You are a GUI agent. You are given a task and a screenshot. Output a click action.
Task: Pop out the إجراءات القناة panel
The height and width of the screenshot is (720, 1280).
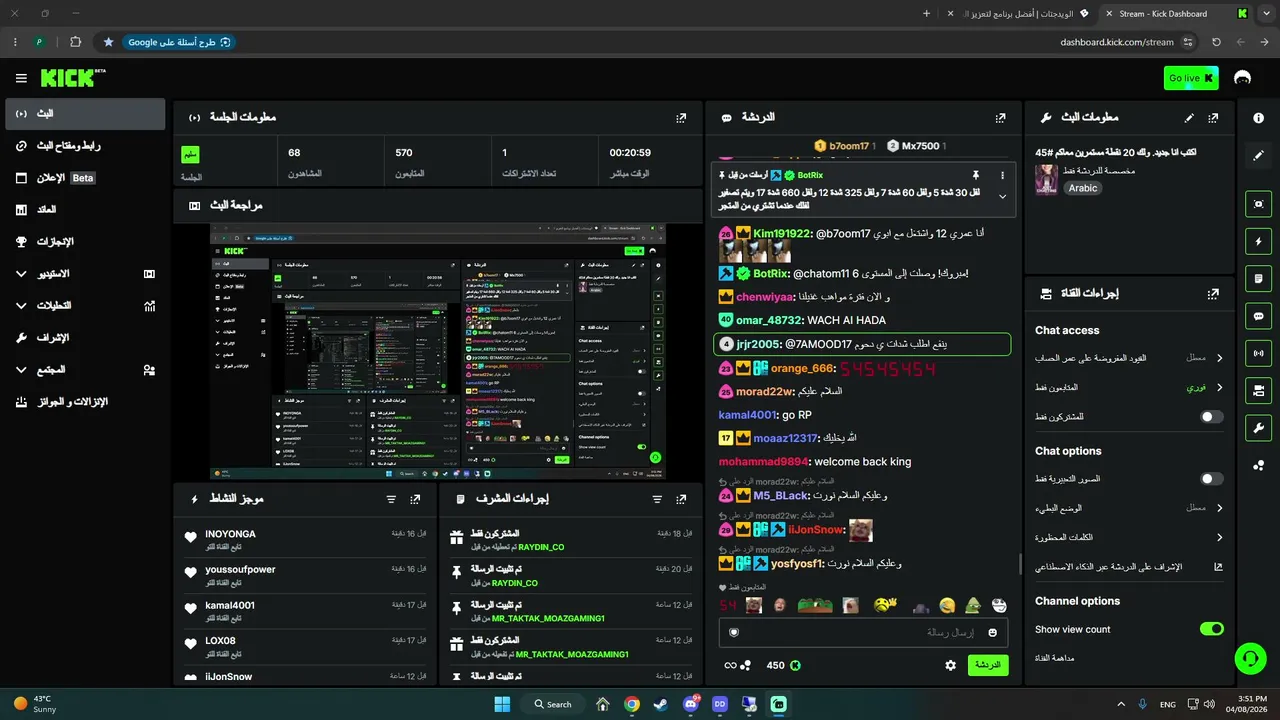[1213, 294]
